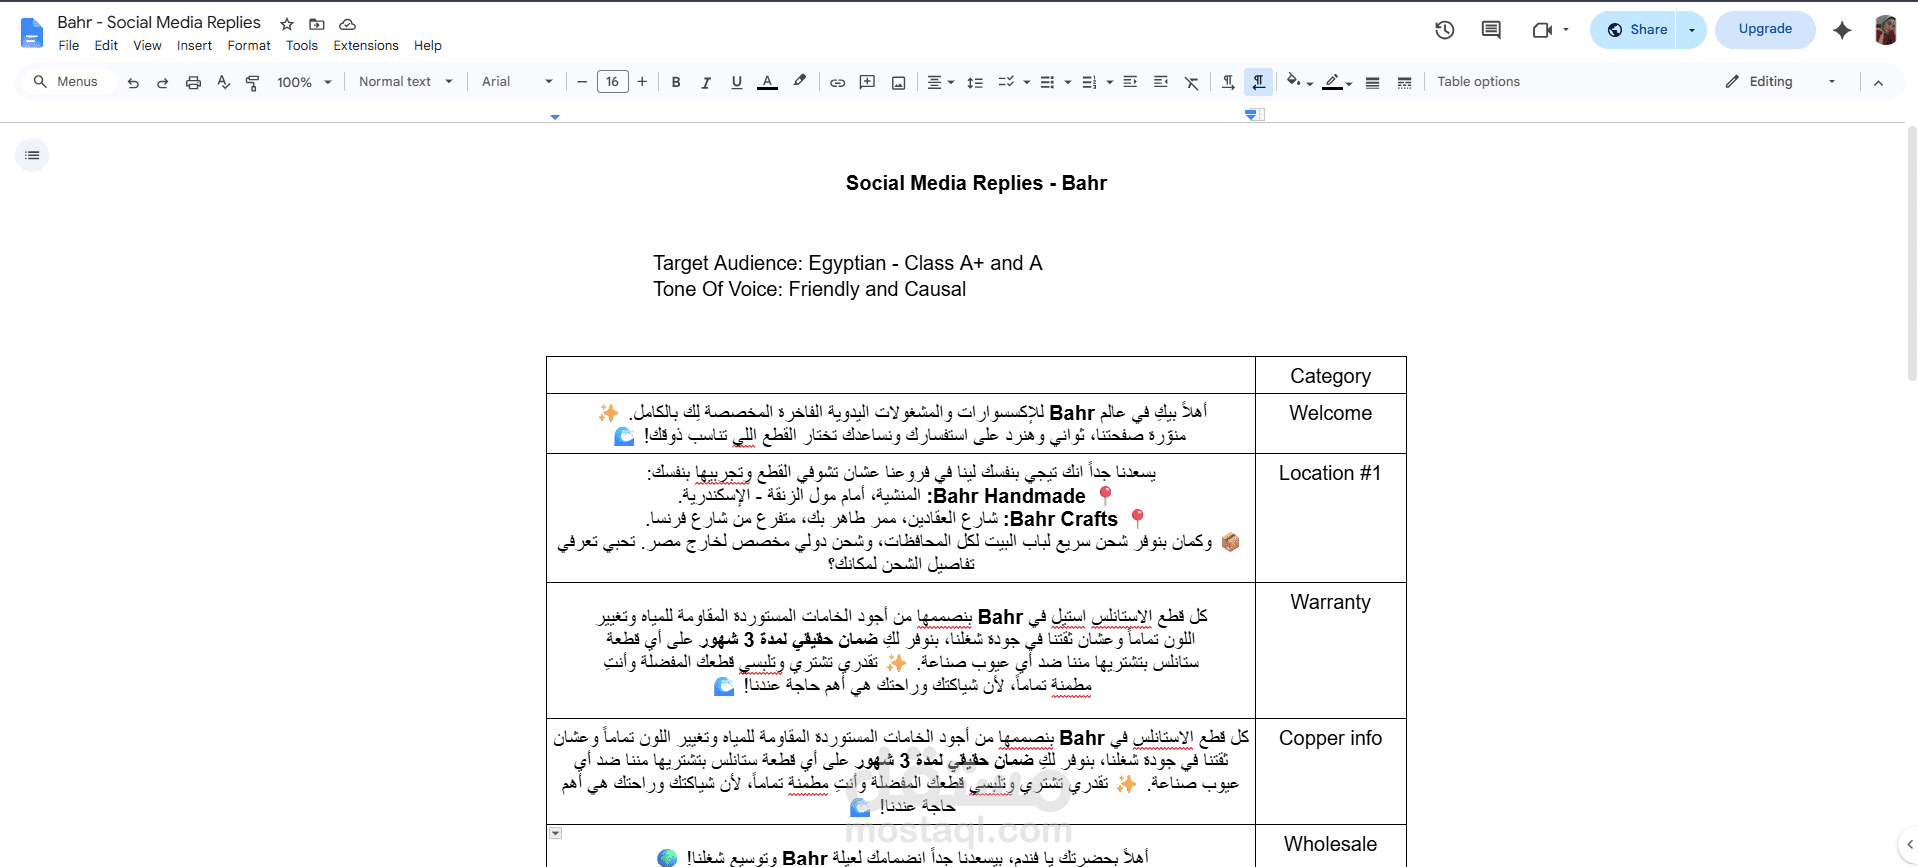Open line and paragraph spacing
Screen dimensions: 1918x867
[975, 82]
